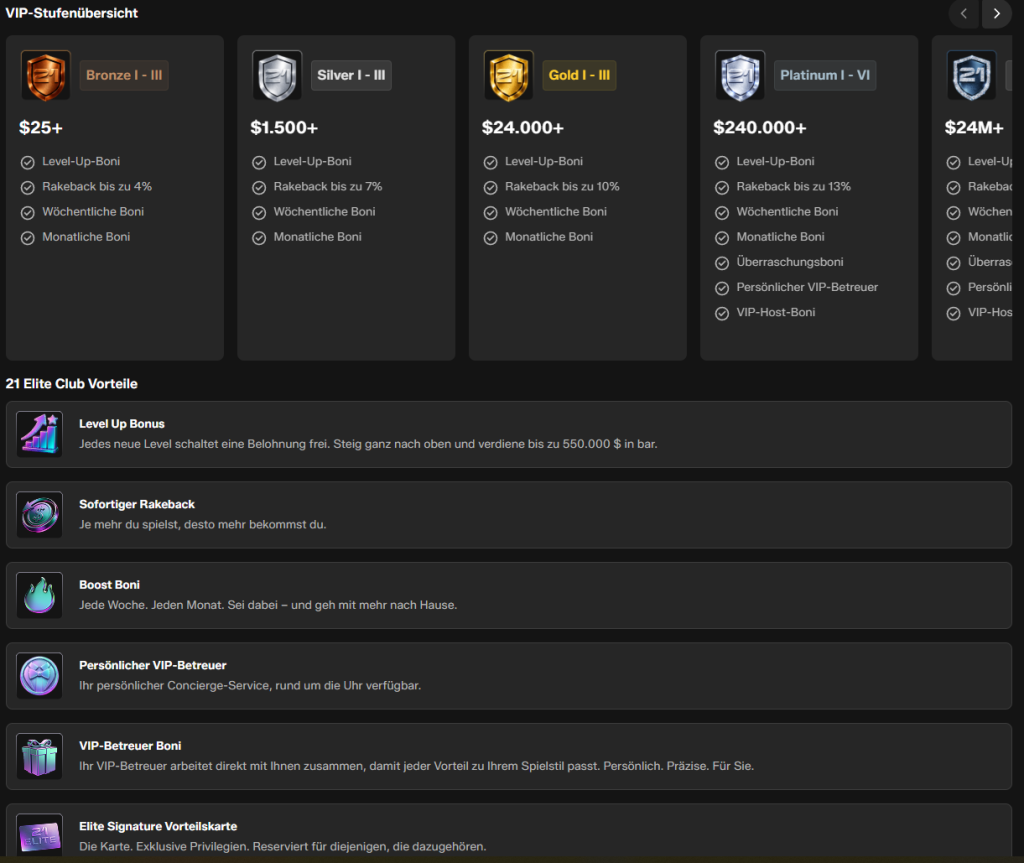Screen dimensions: 1024x863
Task: Click the '$240.000+' Platinum threshold amount
Action: tap(760, 127)
